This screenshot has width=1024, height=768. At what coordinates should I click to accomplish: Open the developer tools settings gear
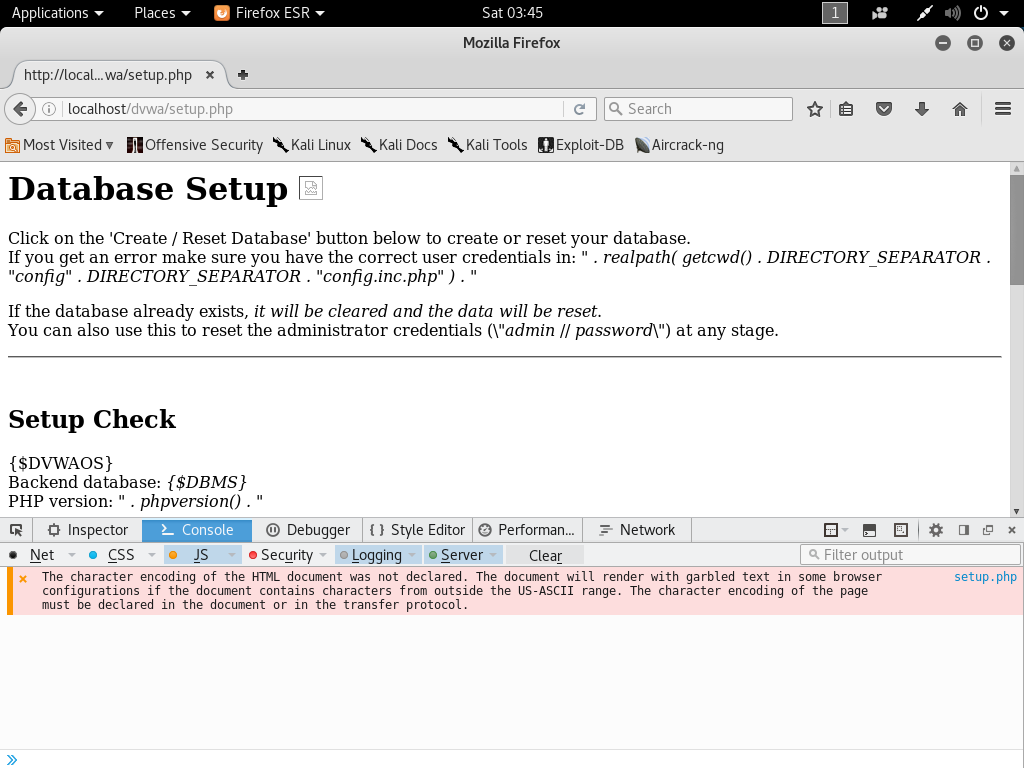[x=935, y=531]
